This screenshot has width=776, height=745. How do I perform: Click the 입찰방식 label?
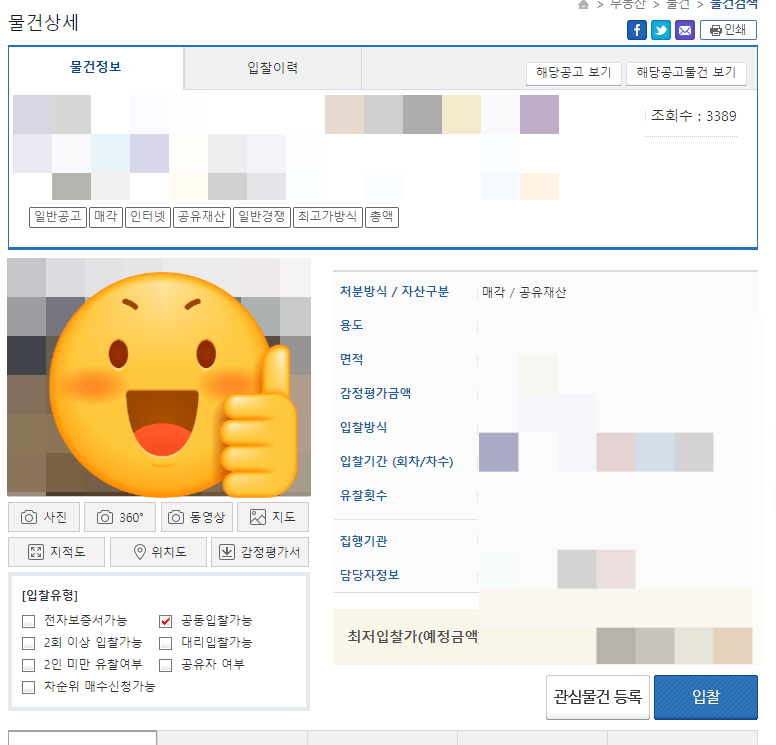click(x=363, y=427)
